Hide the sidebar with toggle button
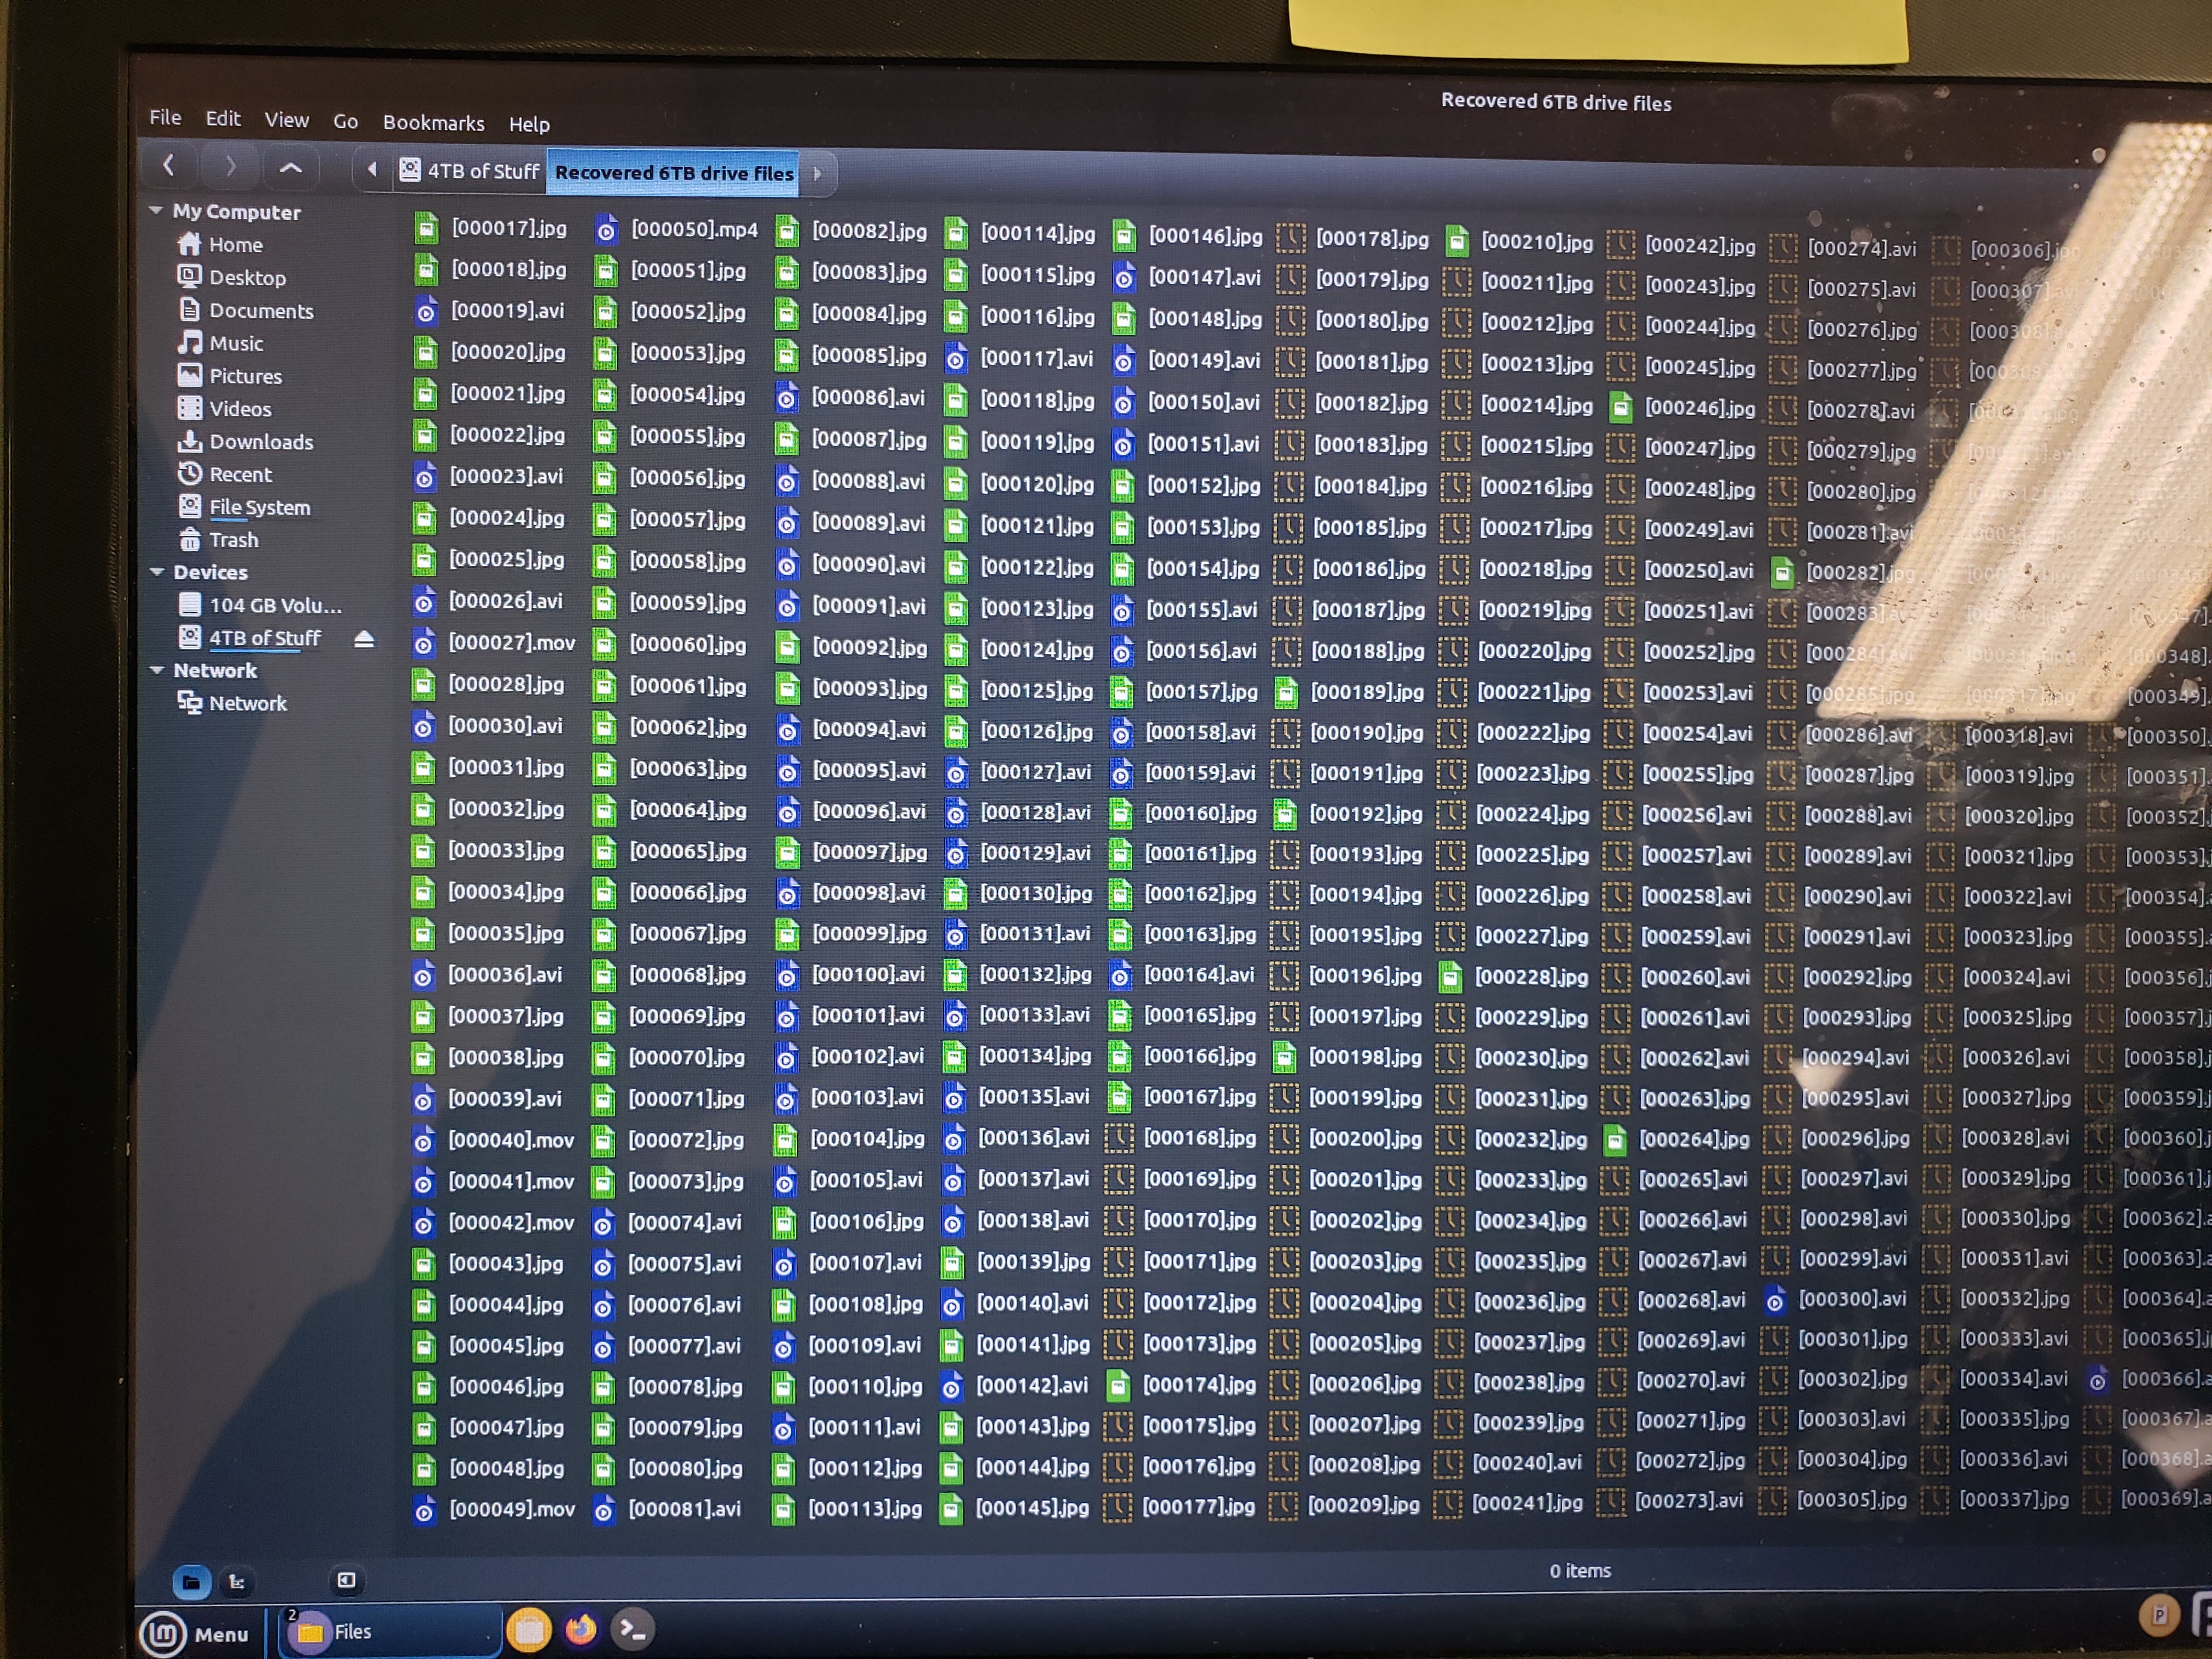This screenshot has height=1659, width=2212. point(346,1580)
